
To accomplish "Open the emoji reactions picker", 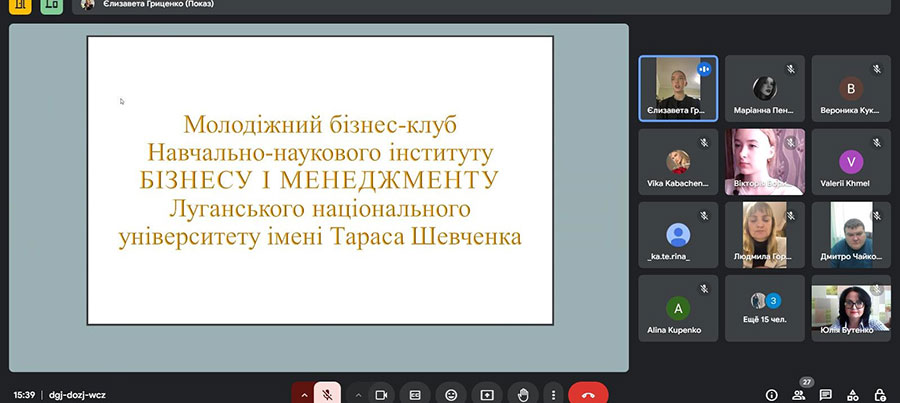I will pos(451,394).
